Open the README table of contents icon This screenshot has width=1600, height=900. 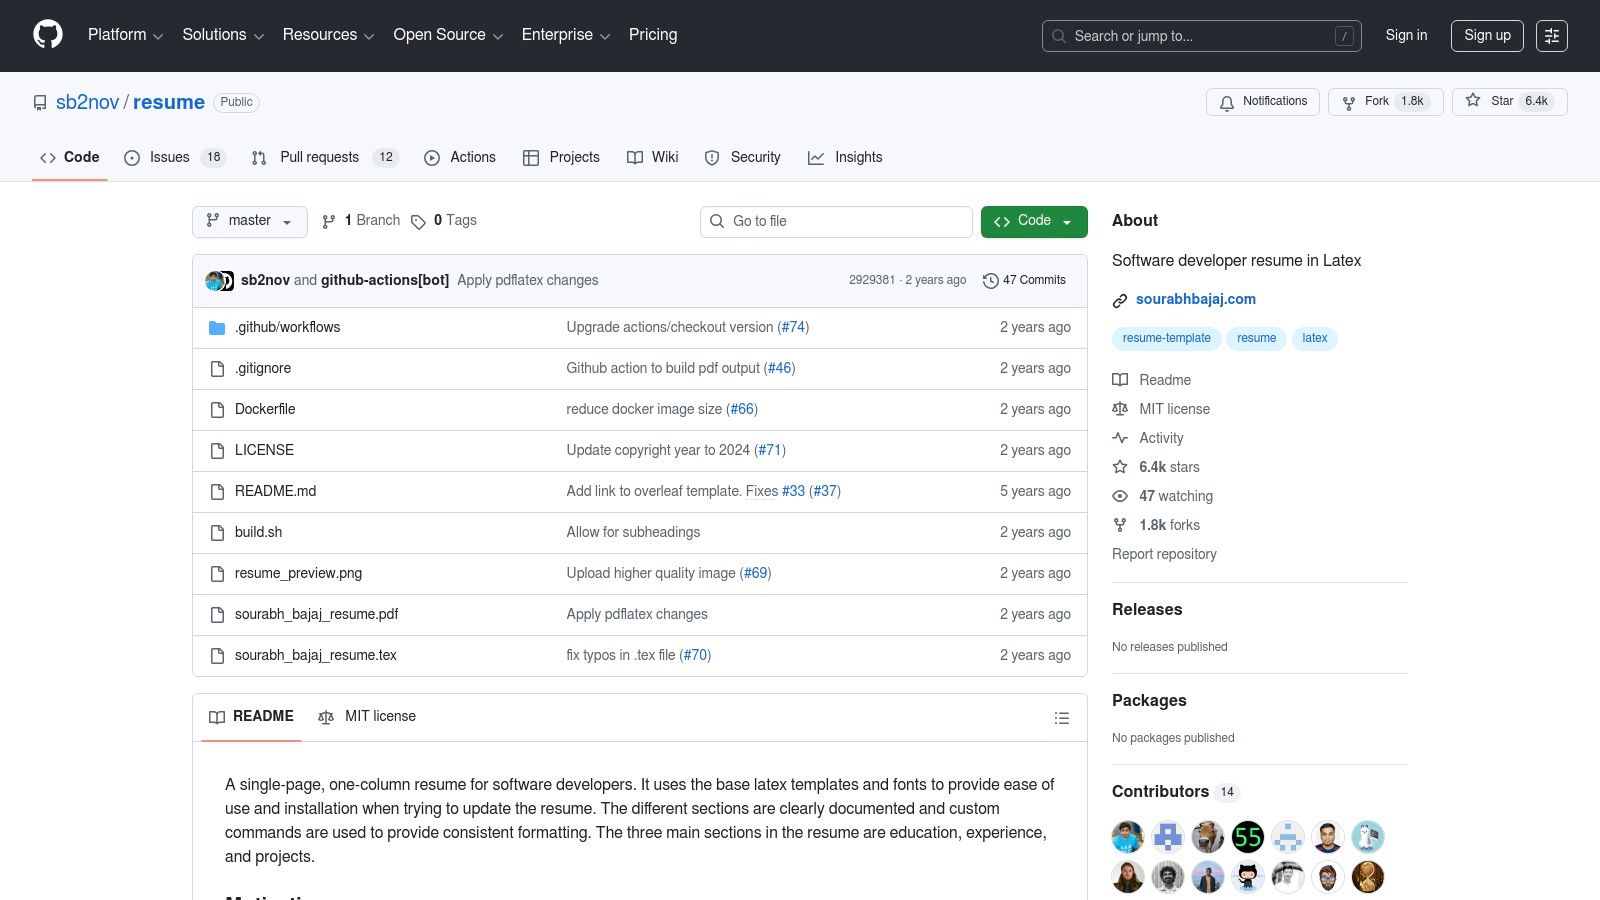click(1062, 717)
